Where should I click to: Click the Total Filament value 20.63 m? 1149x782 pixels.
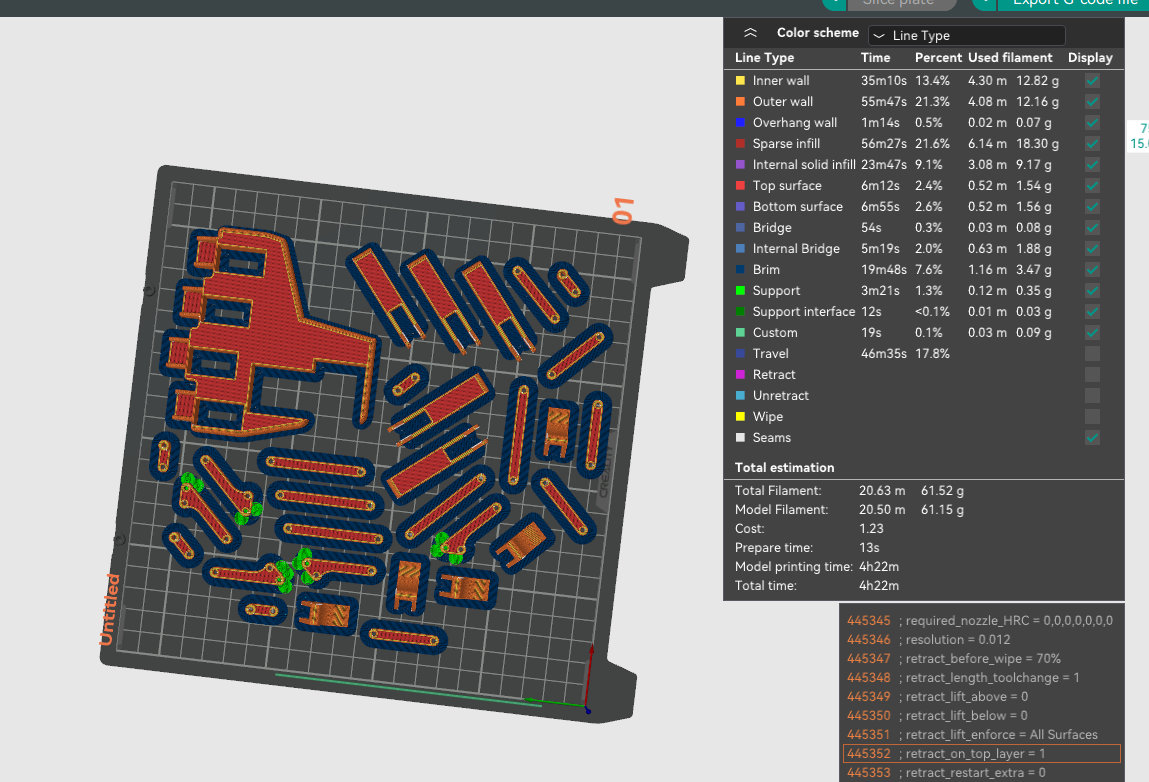882,491
